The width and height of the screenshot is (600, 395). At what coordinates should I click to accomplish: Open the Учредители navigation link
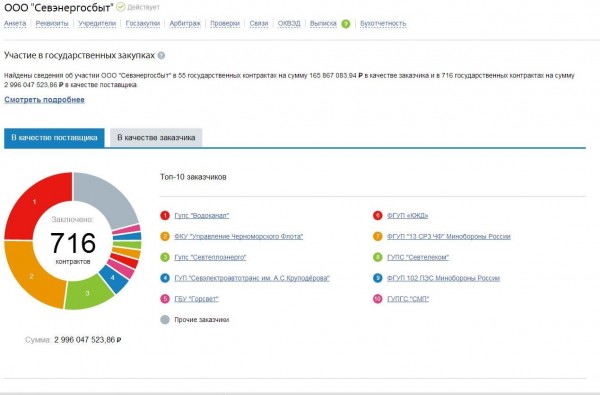[x=97, y=23]
